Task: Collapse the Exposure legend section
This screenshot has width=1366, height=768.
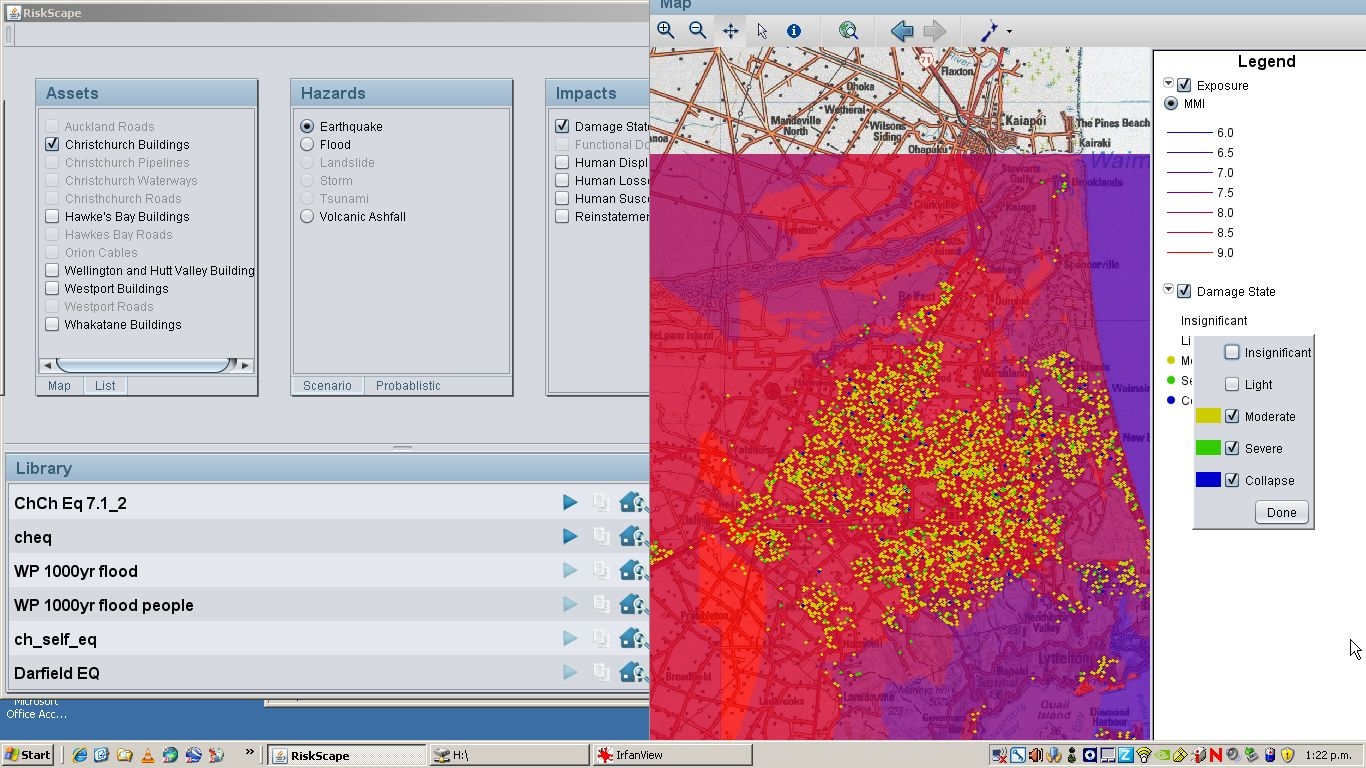Action: [x=1168, y=84]
